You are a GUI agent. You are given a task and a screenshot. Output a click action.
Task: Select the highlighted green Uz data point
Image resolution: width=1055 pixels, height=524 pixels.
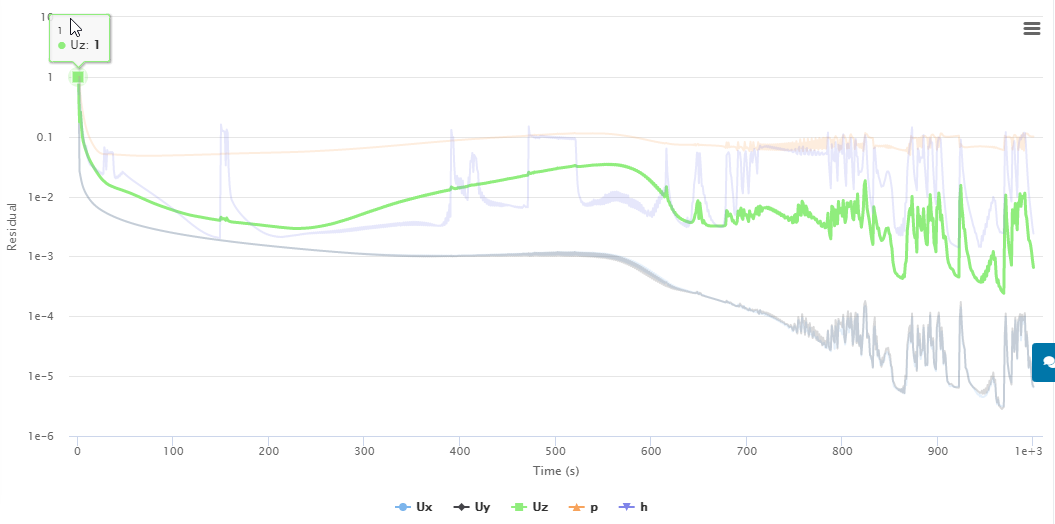click(77, 77)
